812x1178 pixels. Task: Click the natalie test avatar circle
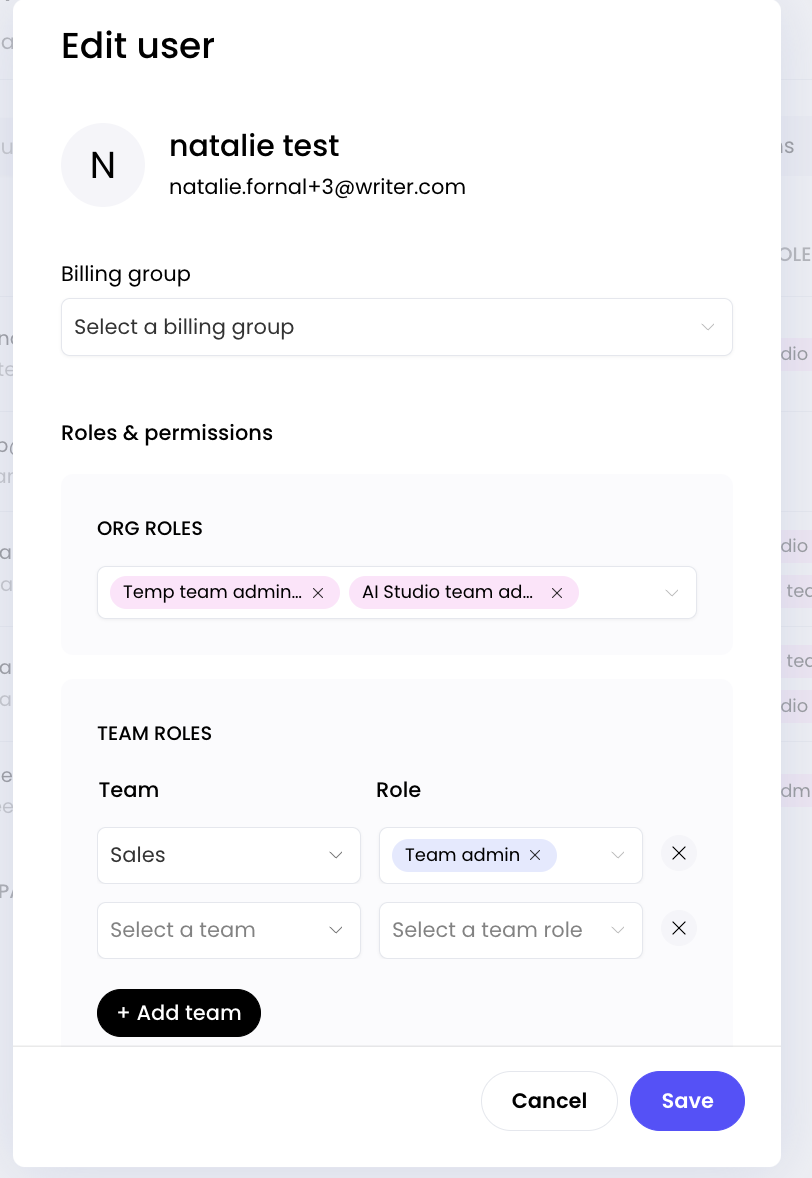pyautogui.click(x=103, y=165)
